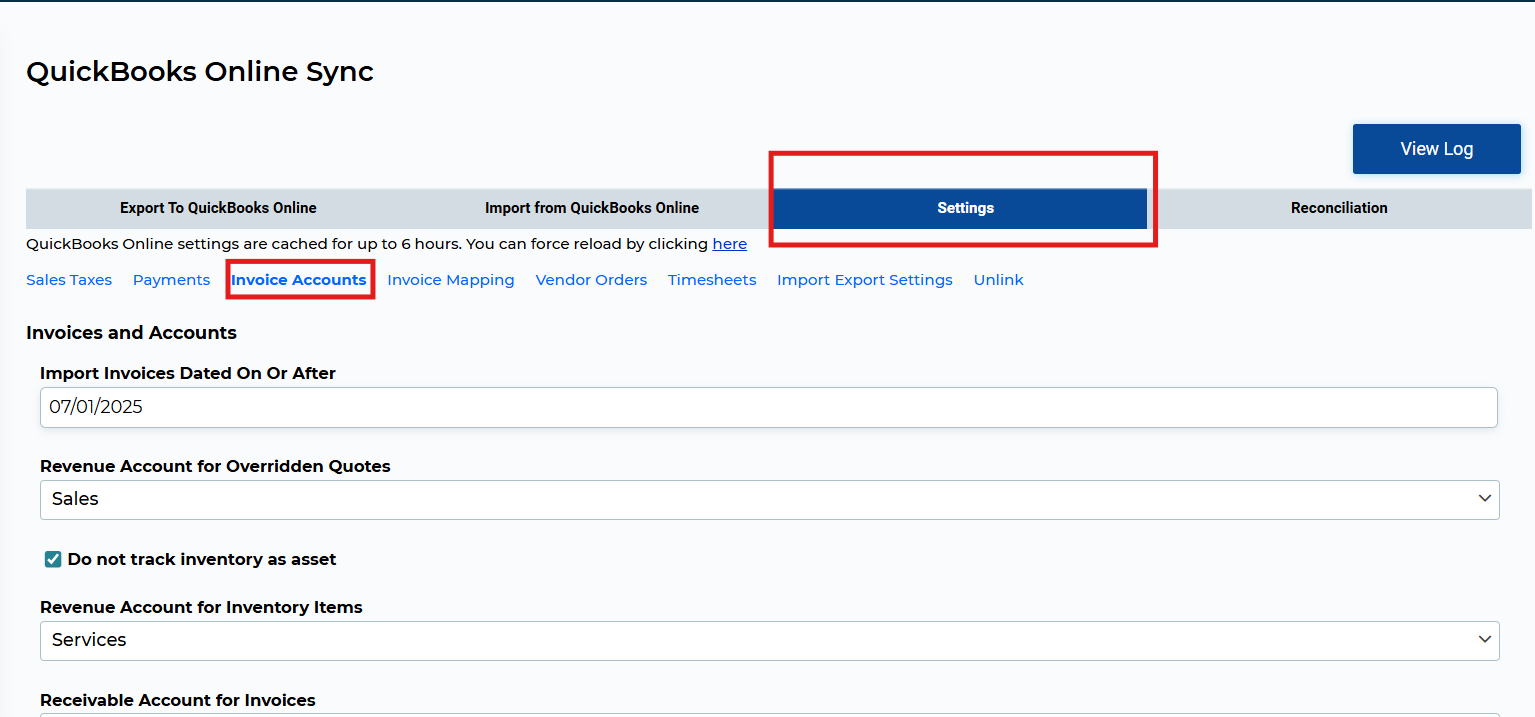Open the Timesheets settings link
Viewport: 1535px width, 717px height.
tap(712, 280)
